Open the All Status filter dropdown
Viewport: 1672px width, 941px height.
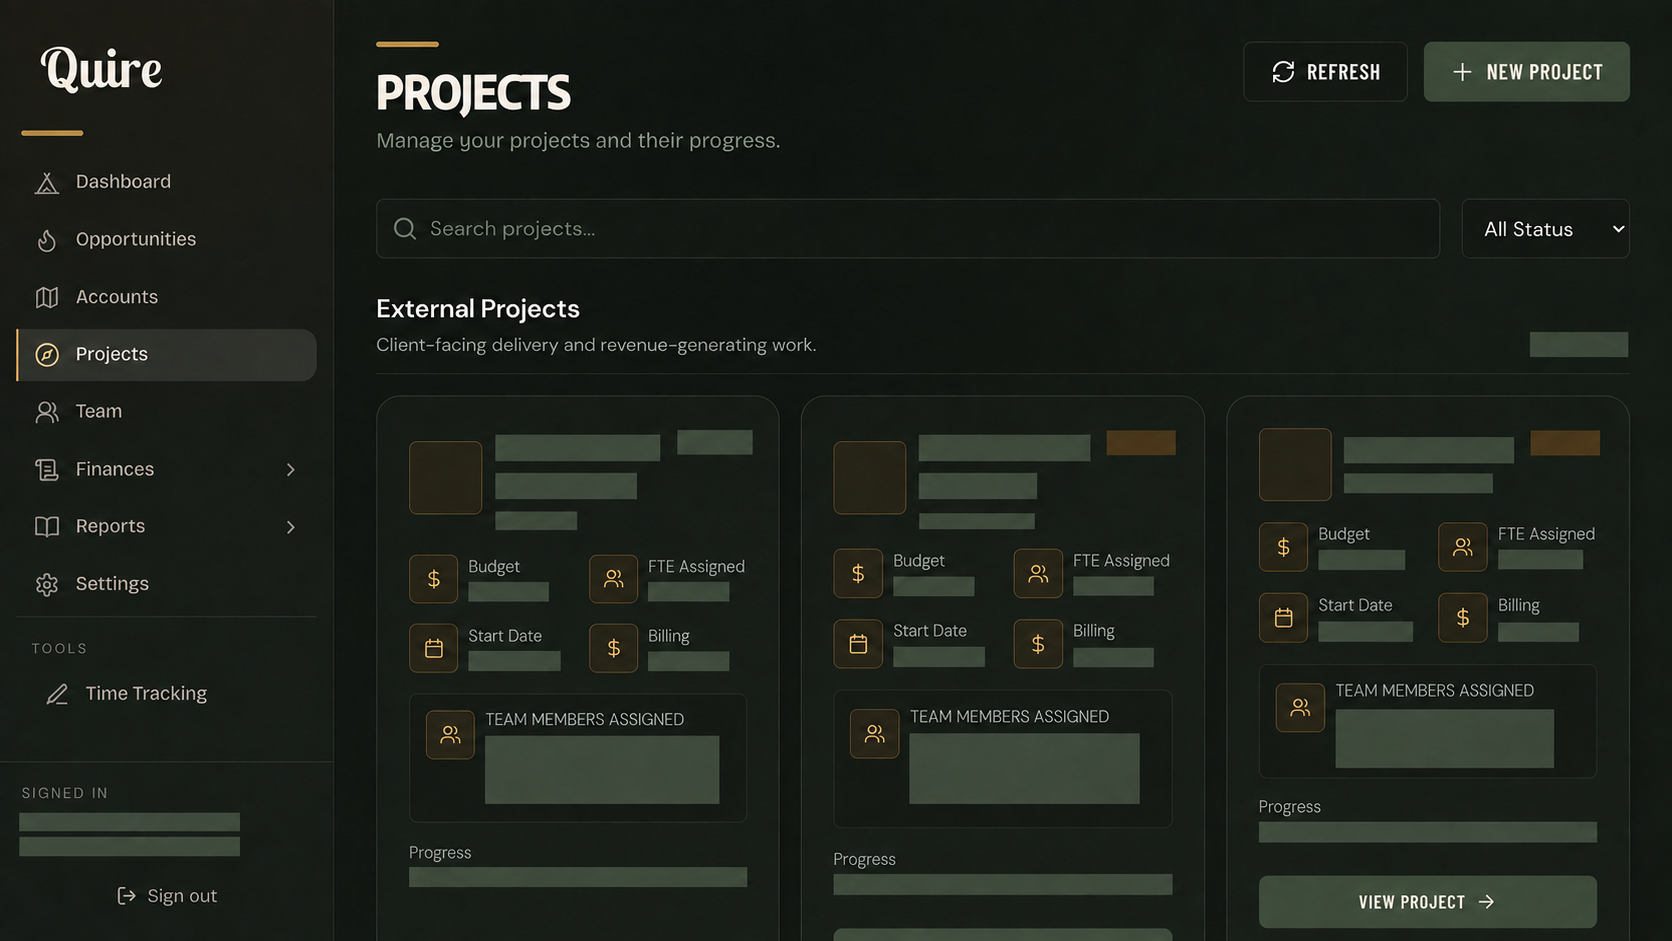(x=1546, y=229)
